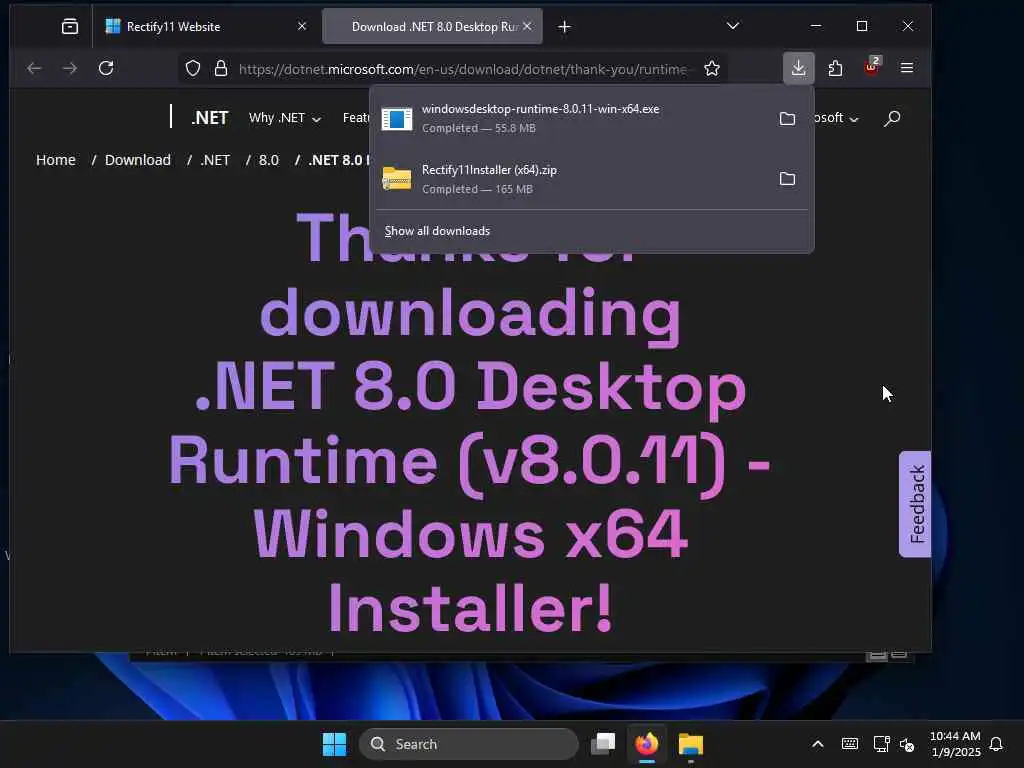Image resolution: width=1024 pixels, height=768 pixels.
Task: Click .NET breadcrumb link
Action: pos(215,160)
